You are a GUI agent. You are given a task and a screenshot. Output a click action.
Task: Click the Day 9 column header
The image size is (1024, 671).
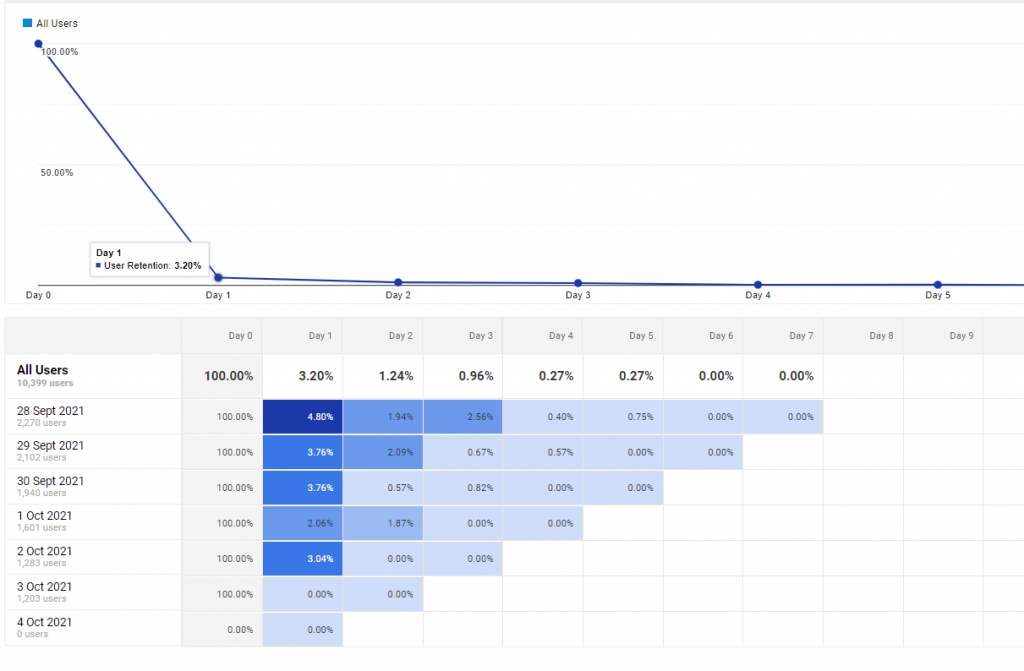961,336
